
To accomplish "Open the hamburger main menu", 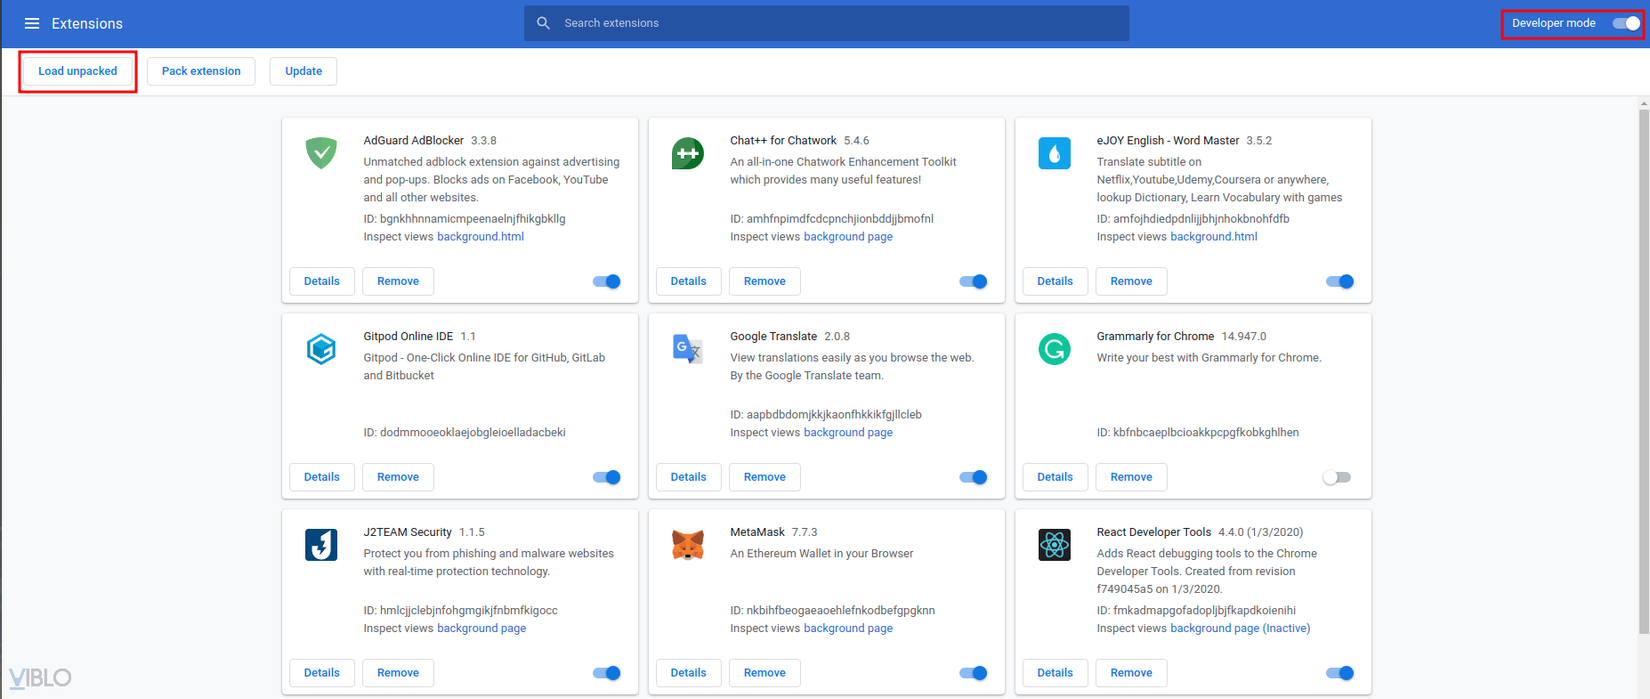I will [x=32, y=23].
